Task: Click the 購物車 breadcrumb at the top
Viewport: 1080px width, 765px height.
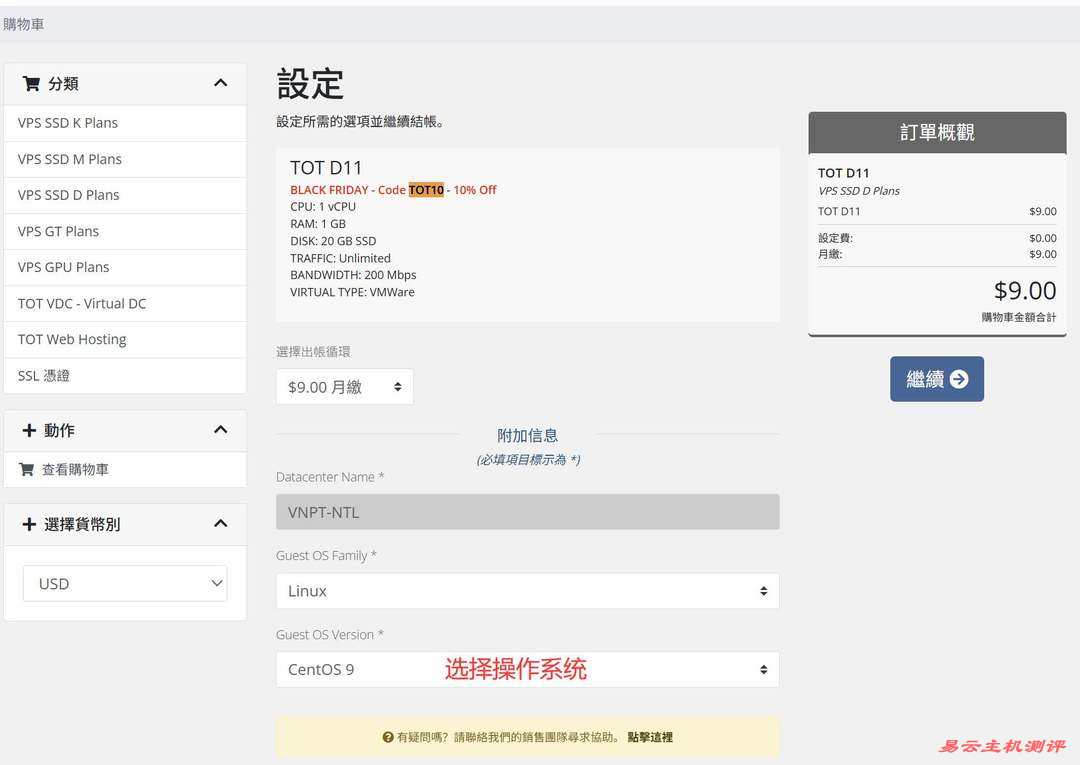Action: click(x=23, y=22)
